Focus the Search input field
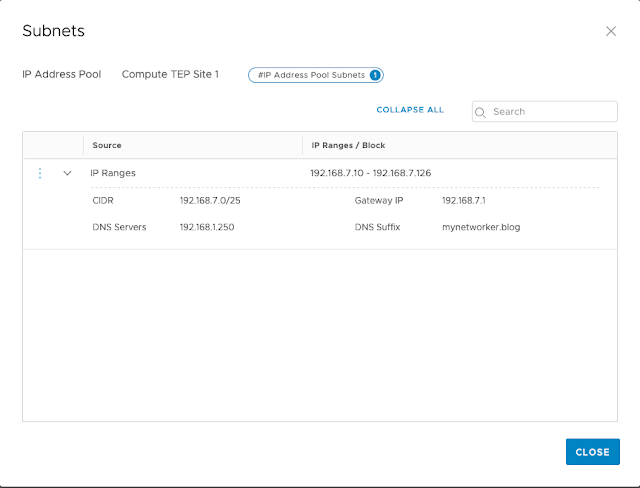The width and height of the screenshot is (640, 488). [550, 112]
